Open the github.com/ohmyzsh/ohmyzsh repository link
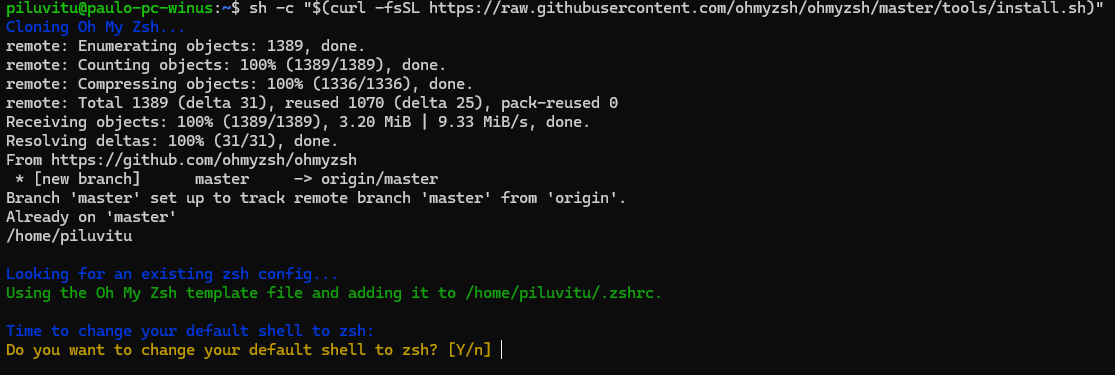The image size is (1115, 375). tap(204, 160)
